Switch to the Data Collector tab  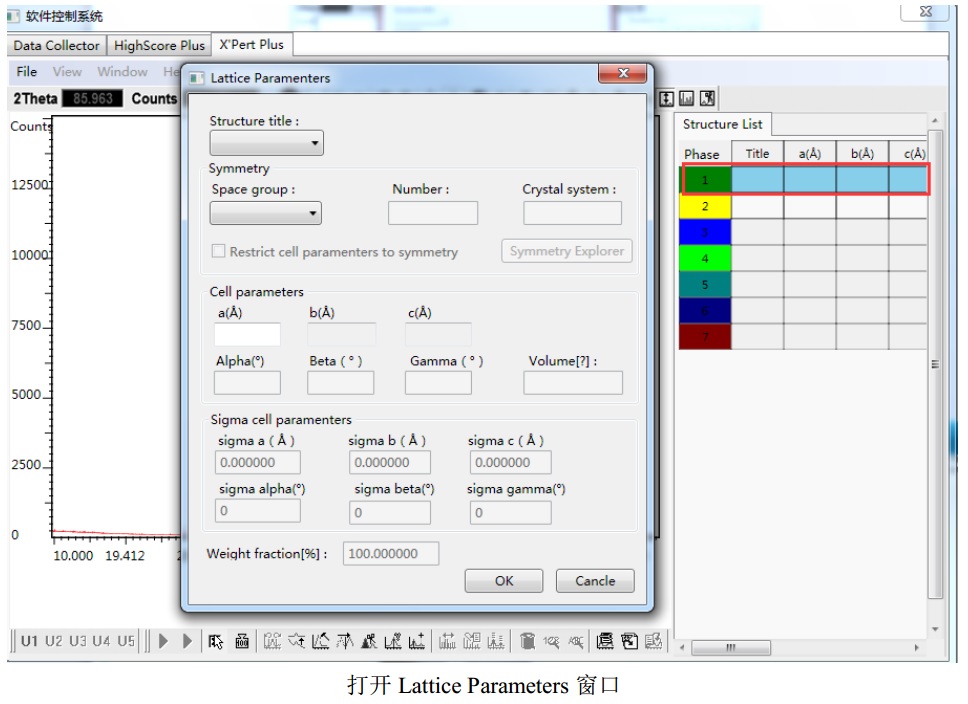pos(59,45)
